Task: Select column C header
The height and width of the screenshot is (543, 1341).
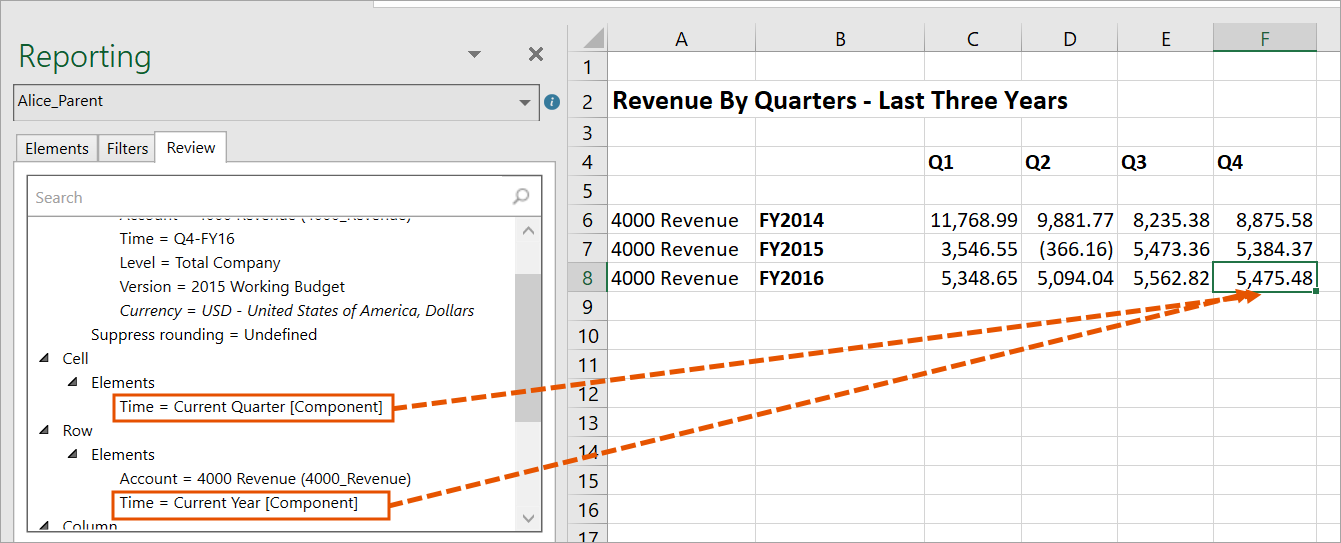Action: tap(972, 39)
